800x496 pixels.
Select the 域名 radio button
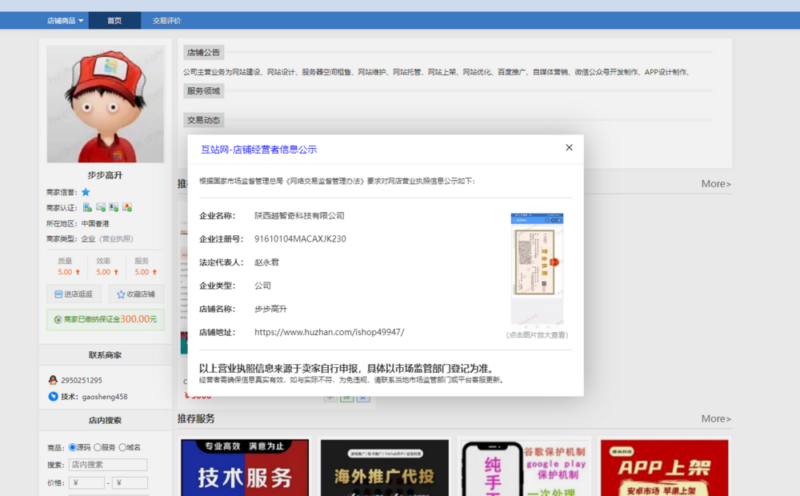[122, 448]
